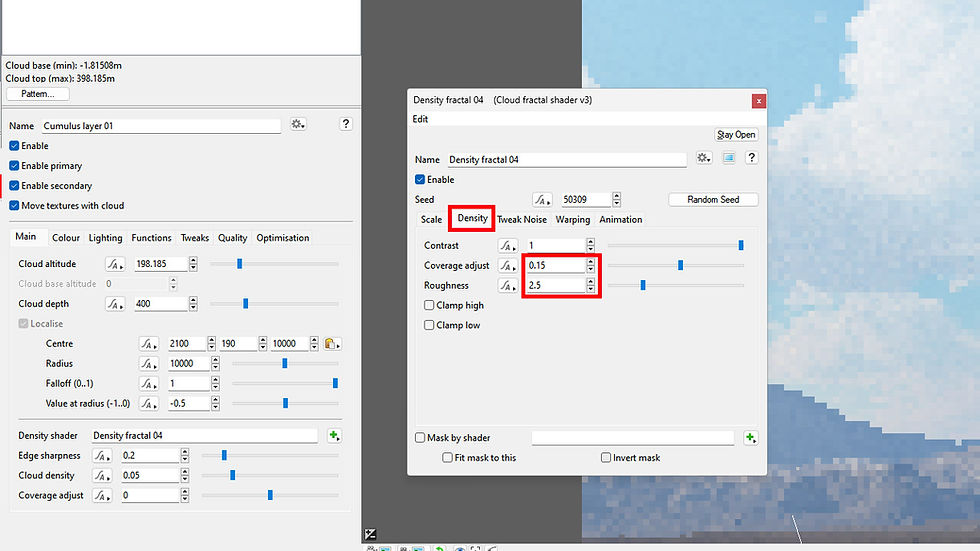
Task: Select Density tab in fractal dialog
Action: [472, 218]
